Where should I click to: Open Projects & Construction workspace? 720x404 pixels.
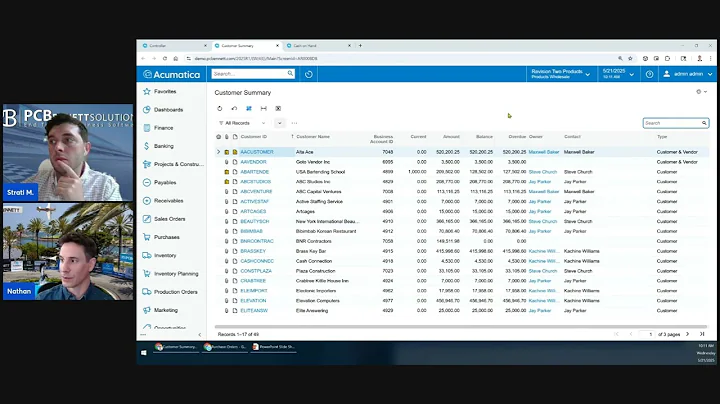(171, 164)
